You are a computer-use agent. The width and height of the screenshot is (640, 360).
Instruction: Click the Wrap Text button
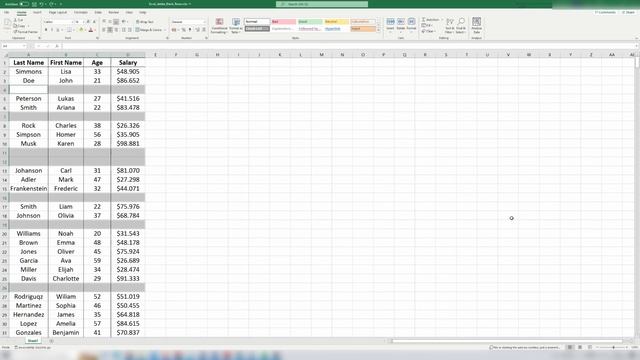pyautogui.click(x=145, y=22)
